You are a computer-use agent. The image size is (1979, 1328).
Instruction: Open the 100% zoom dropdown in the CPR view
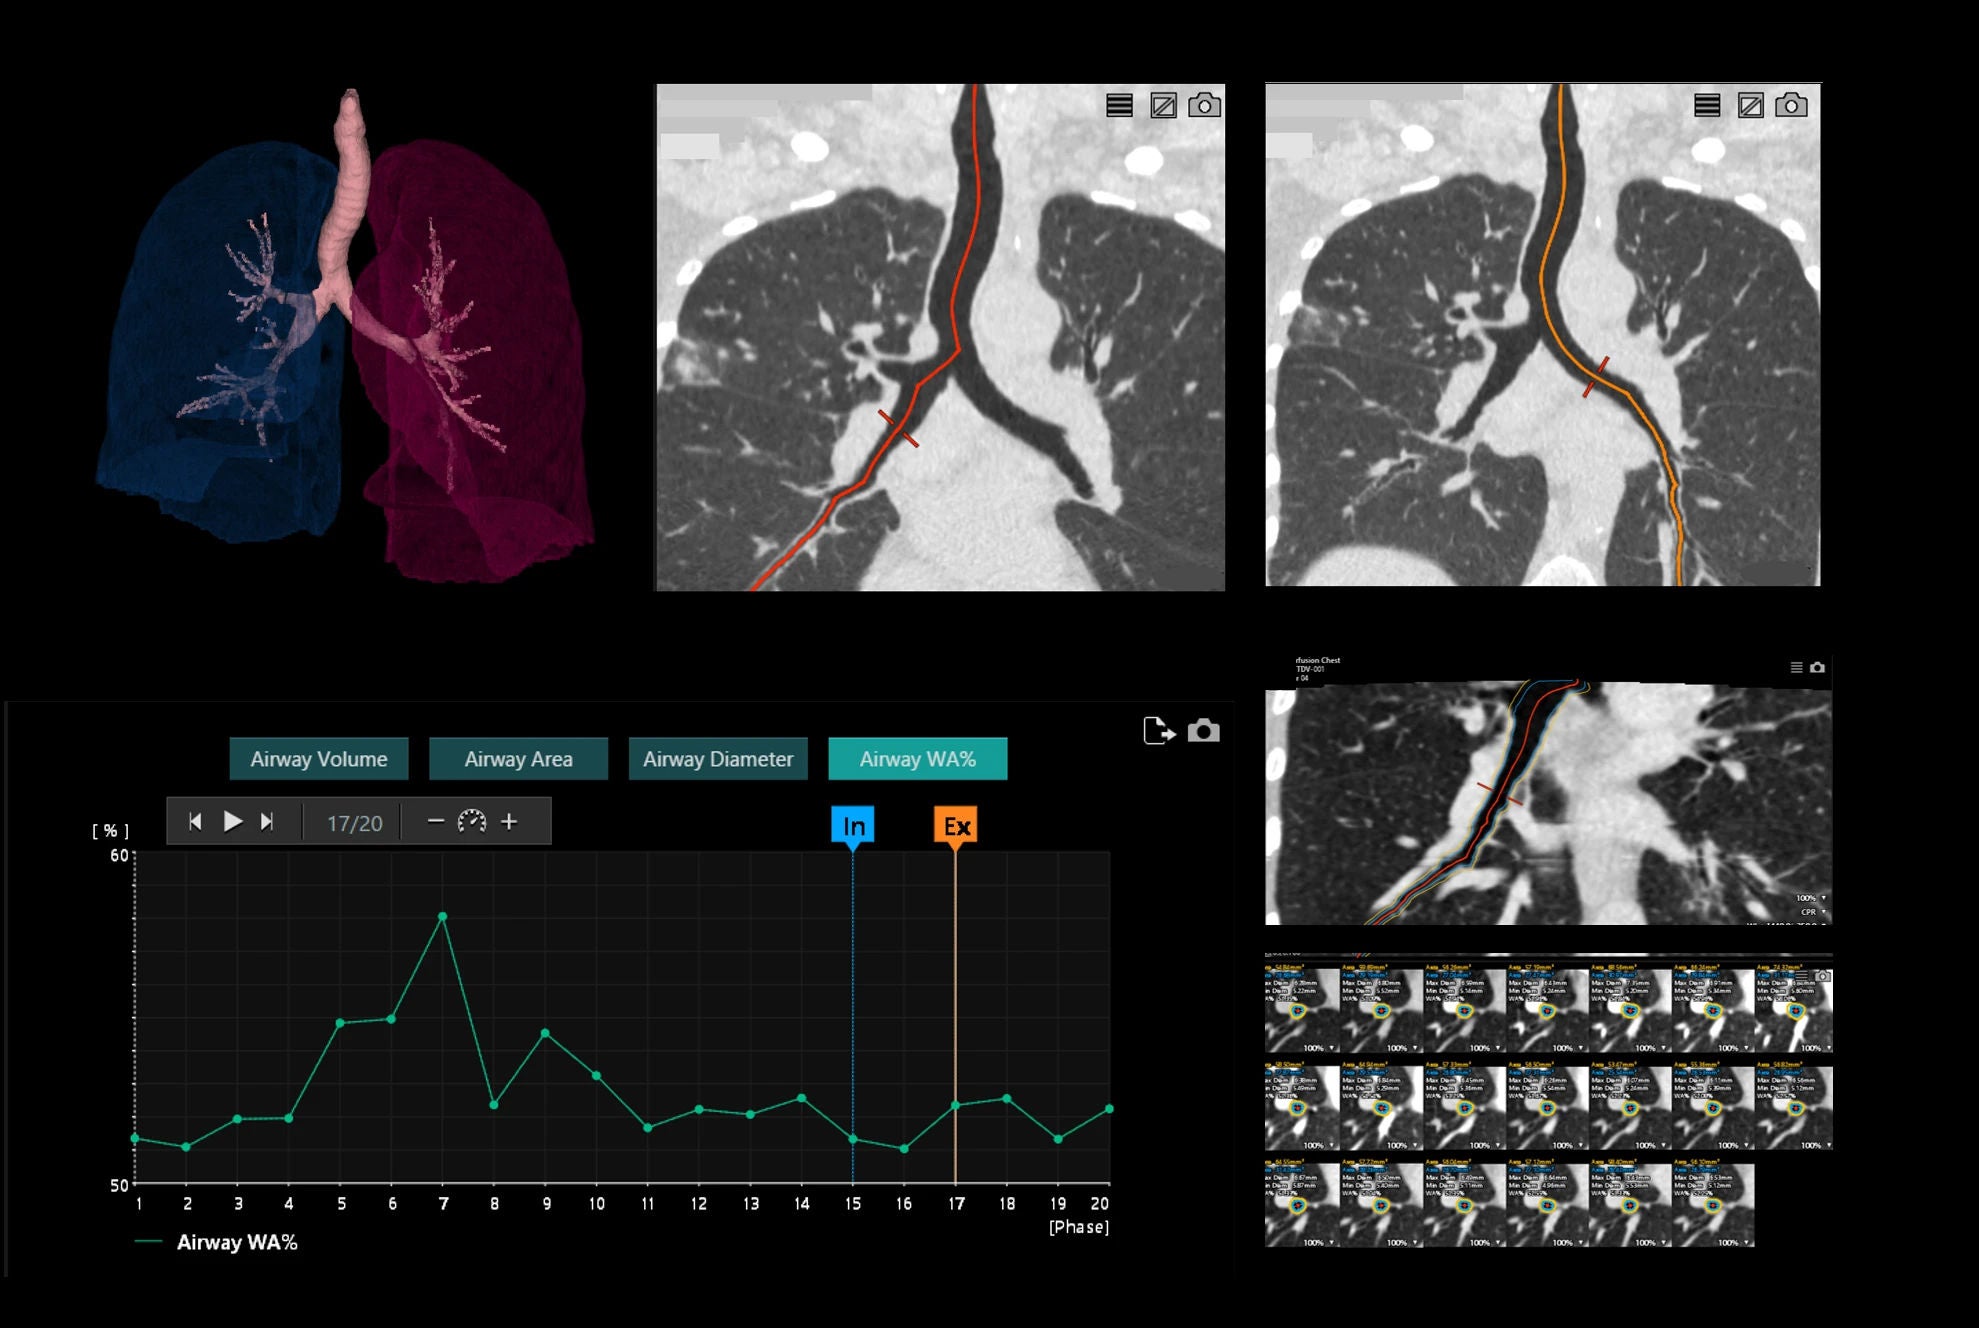pyautogui.click(x=1811, y=898)
